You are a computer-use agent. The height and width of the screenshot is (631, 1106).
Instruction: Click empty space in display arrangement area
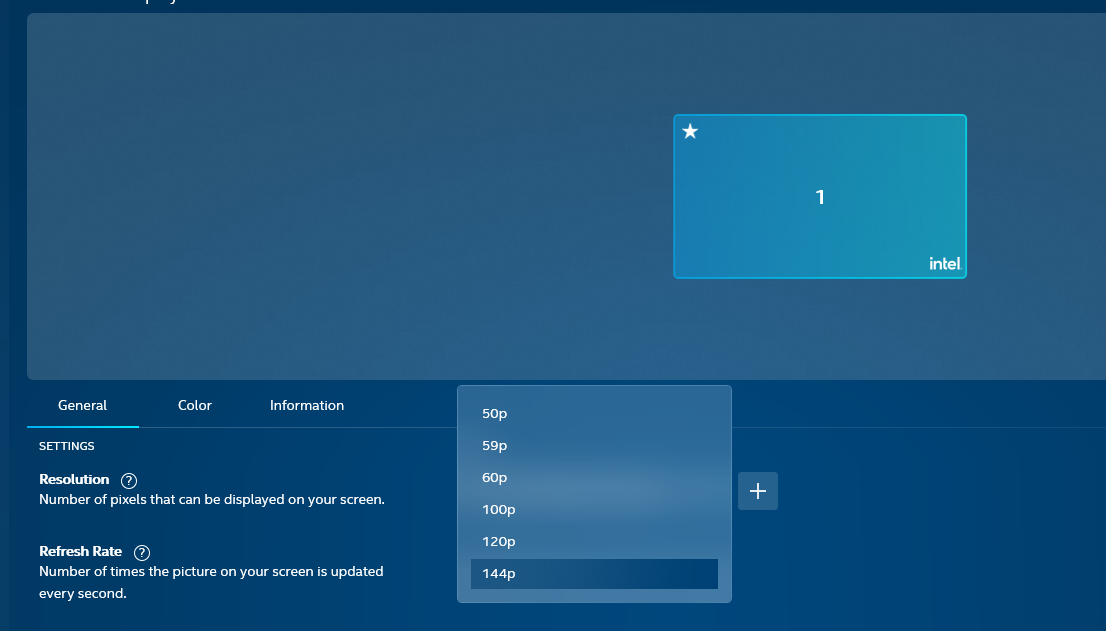[300, 200]
